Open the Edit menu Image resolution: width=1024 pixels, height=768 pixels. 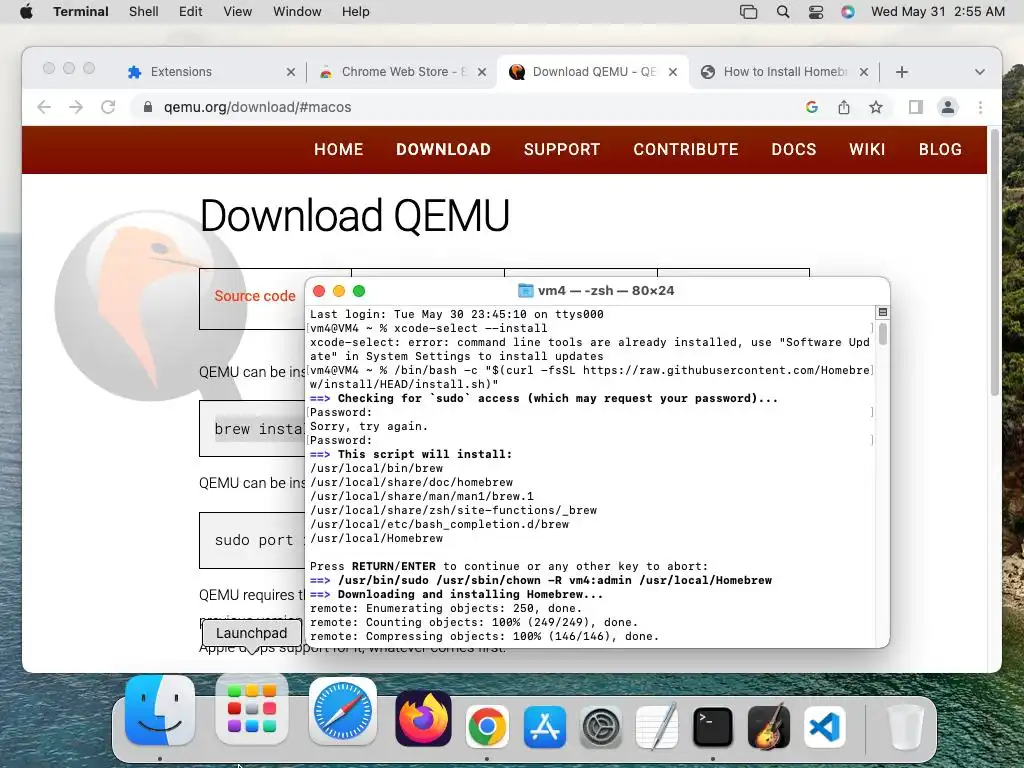(x=191, y=12)
